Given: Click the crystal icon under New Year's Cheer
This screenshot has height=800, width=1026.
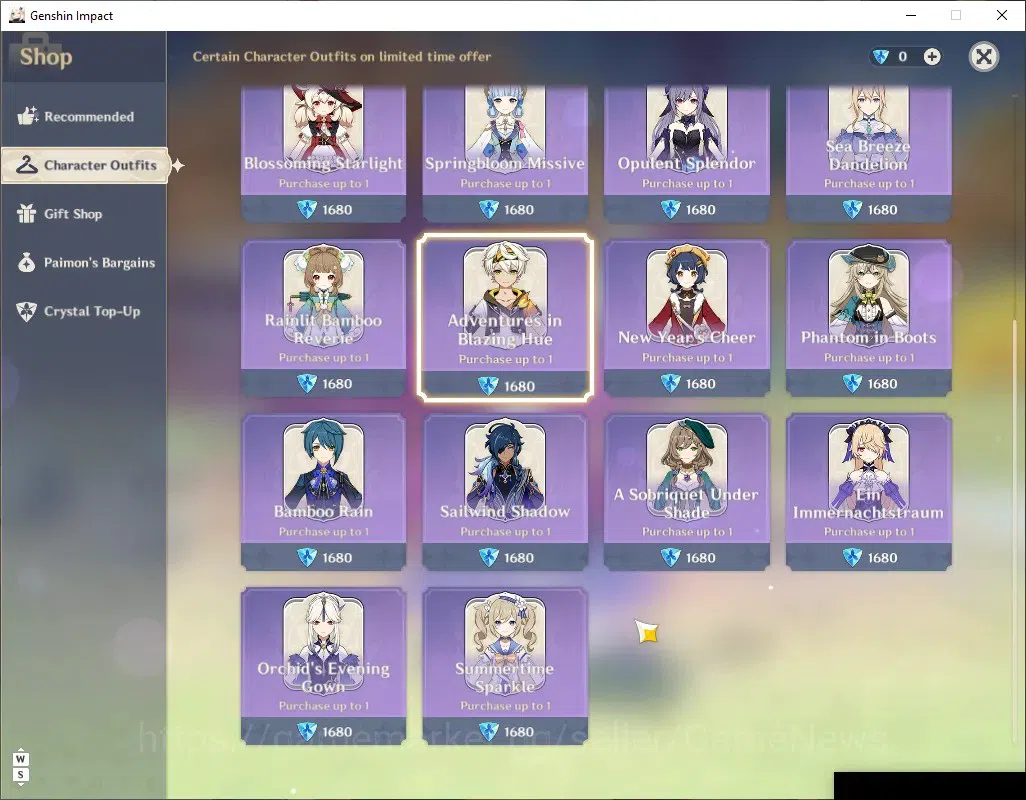Looking at the screenshot, I should pos(671,383).
